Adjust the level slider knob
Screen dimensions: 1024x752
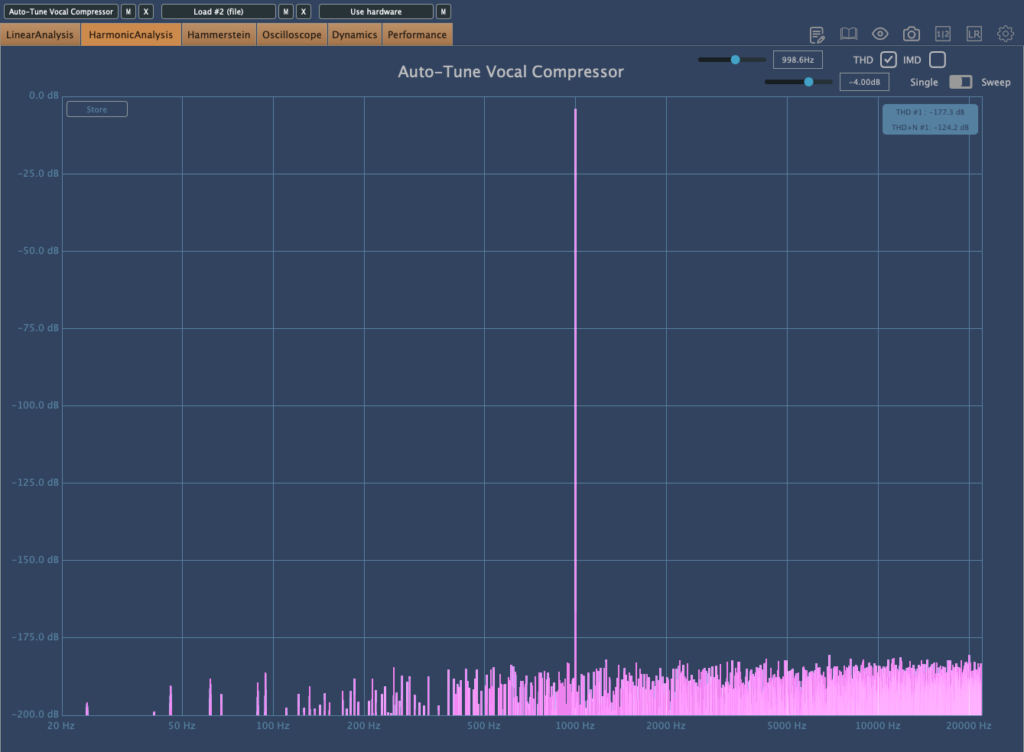(808, 82)
